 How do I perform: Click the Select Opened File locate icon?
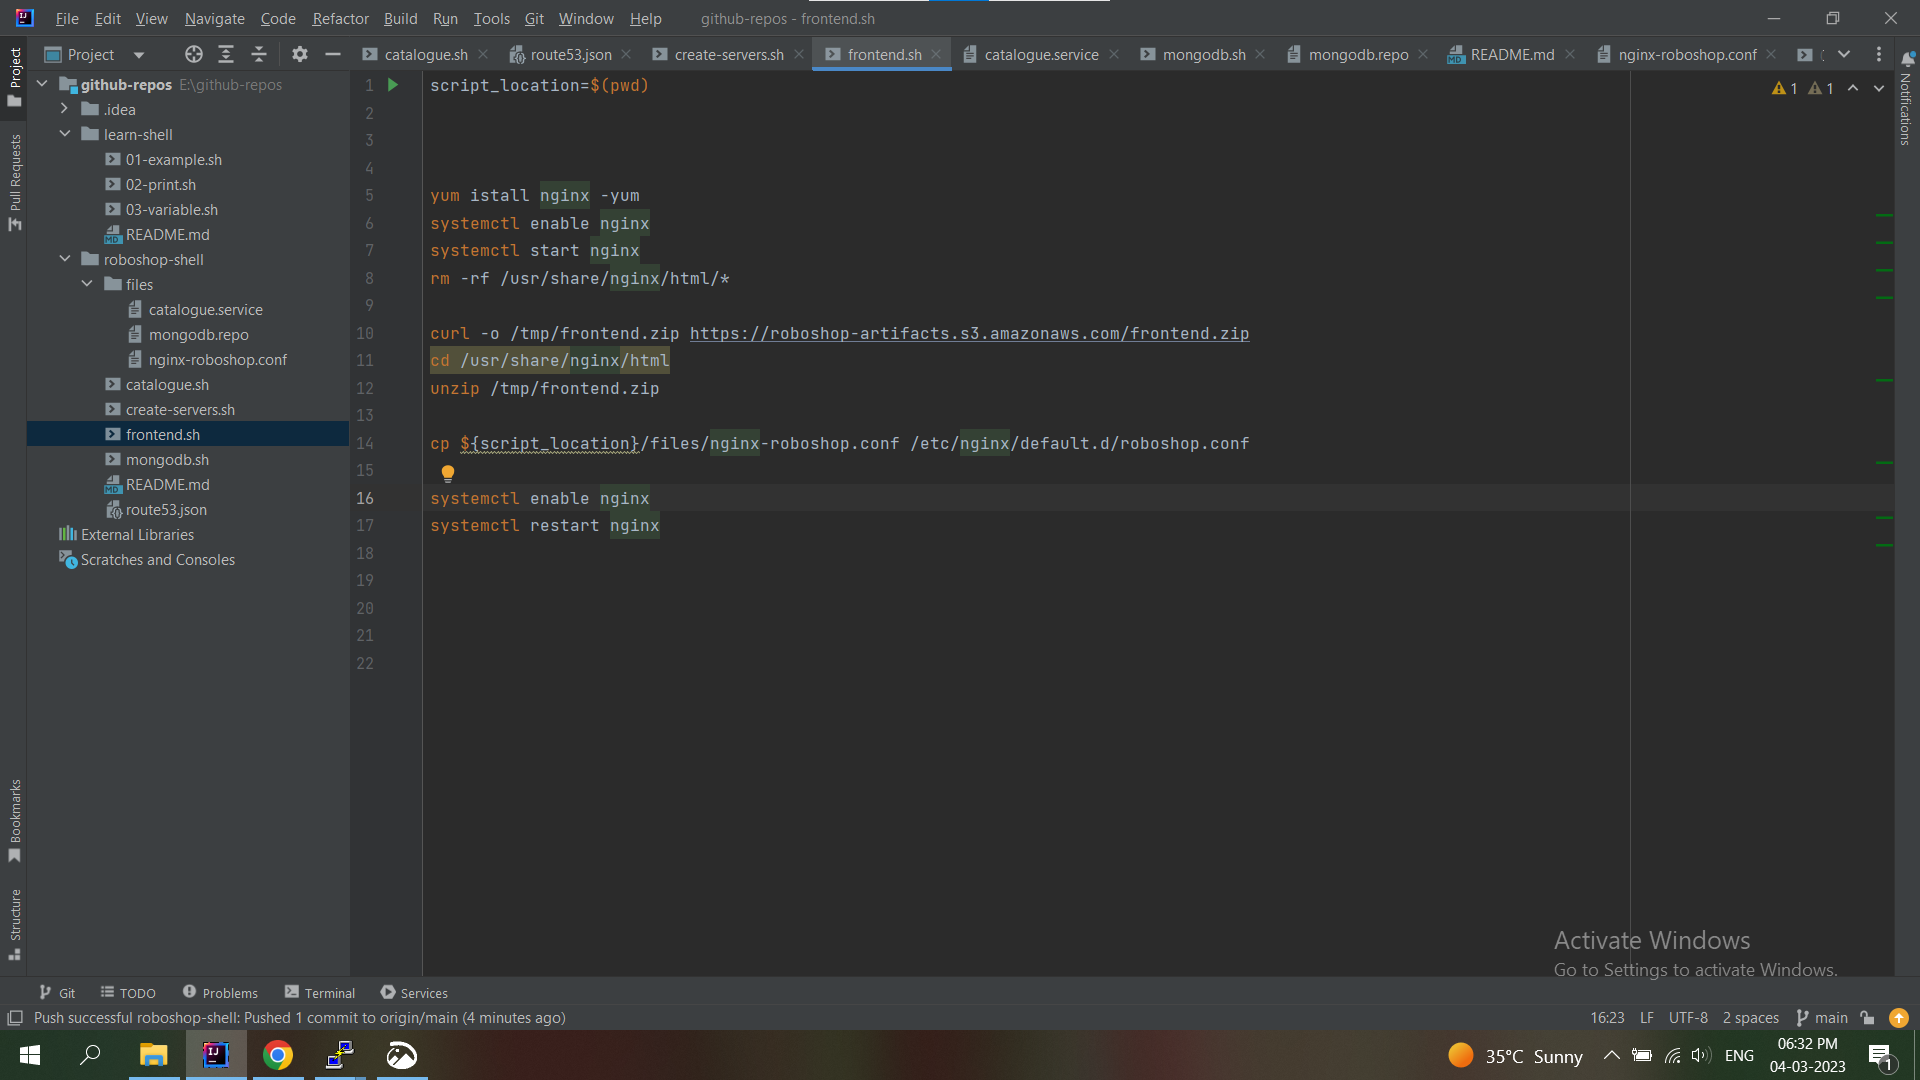pyautogui.click(x=194, y=55)
